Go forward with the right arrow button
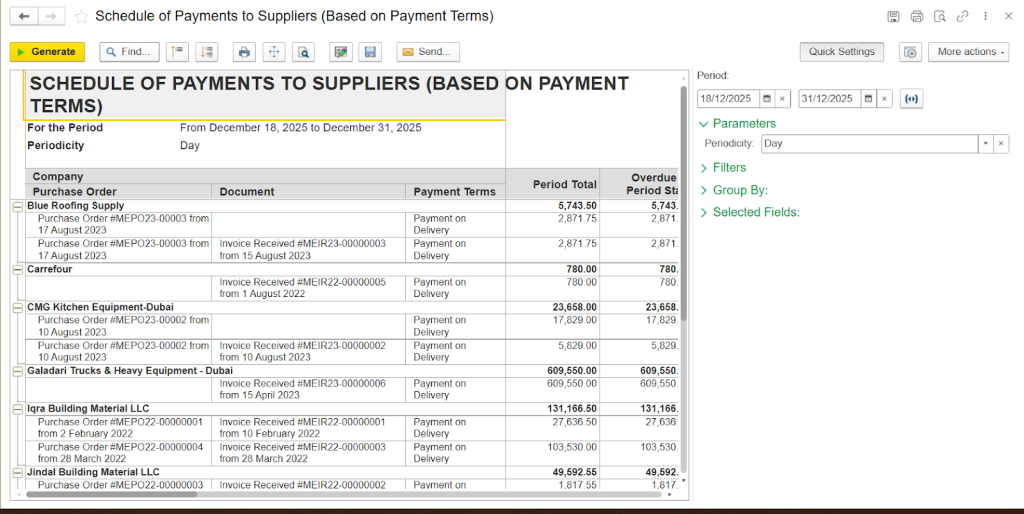 (x=52, y=16)
